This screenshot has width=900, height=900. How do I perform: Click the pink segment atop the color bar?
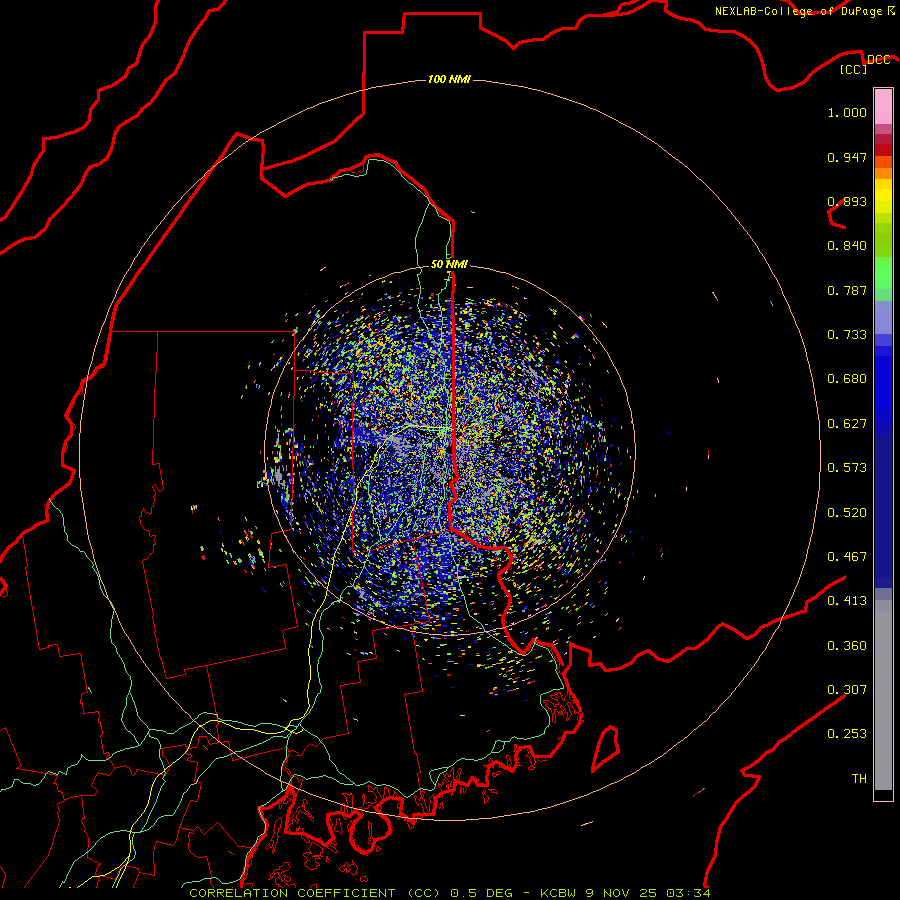[x=883, y=107]
